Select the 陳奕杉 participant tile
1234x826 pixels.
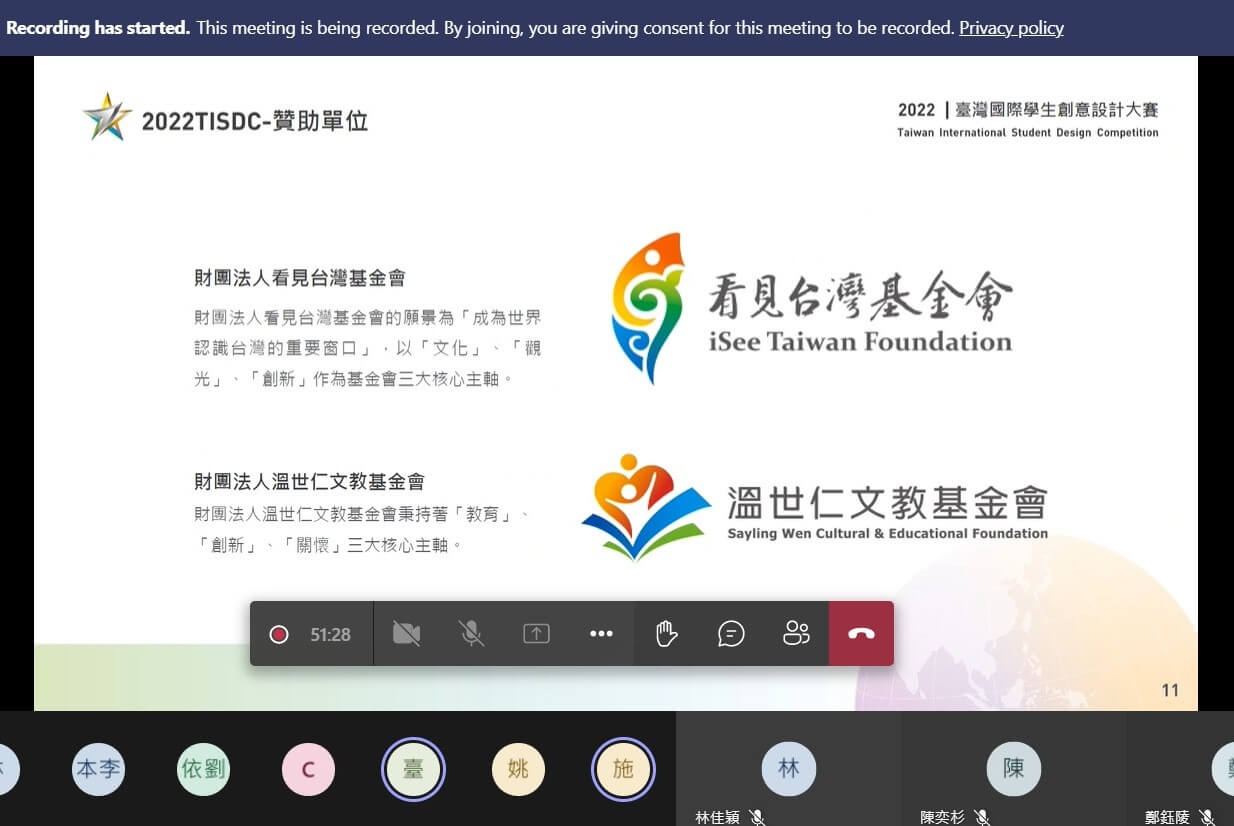pos(1013,769)
